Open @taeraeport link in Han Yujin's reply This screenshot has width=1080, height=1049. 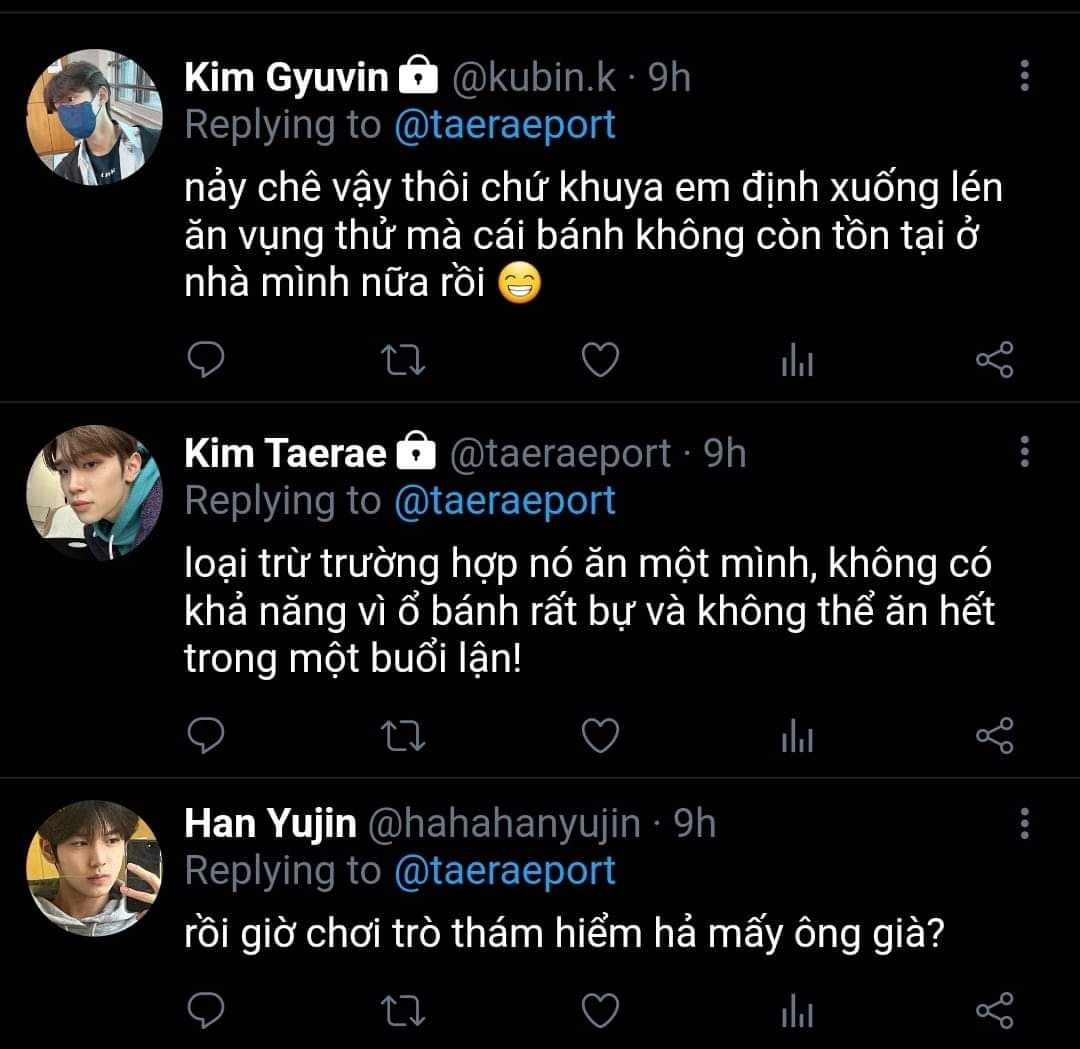[505, 871]
